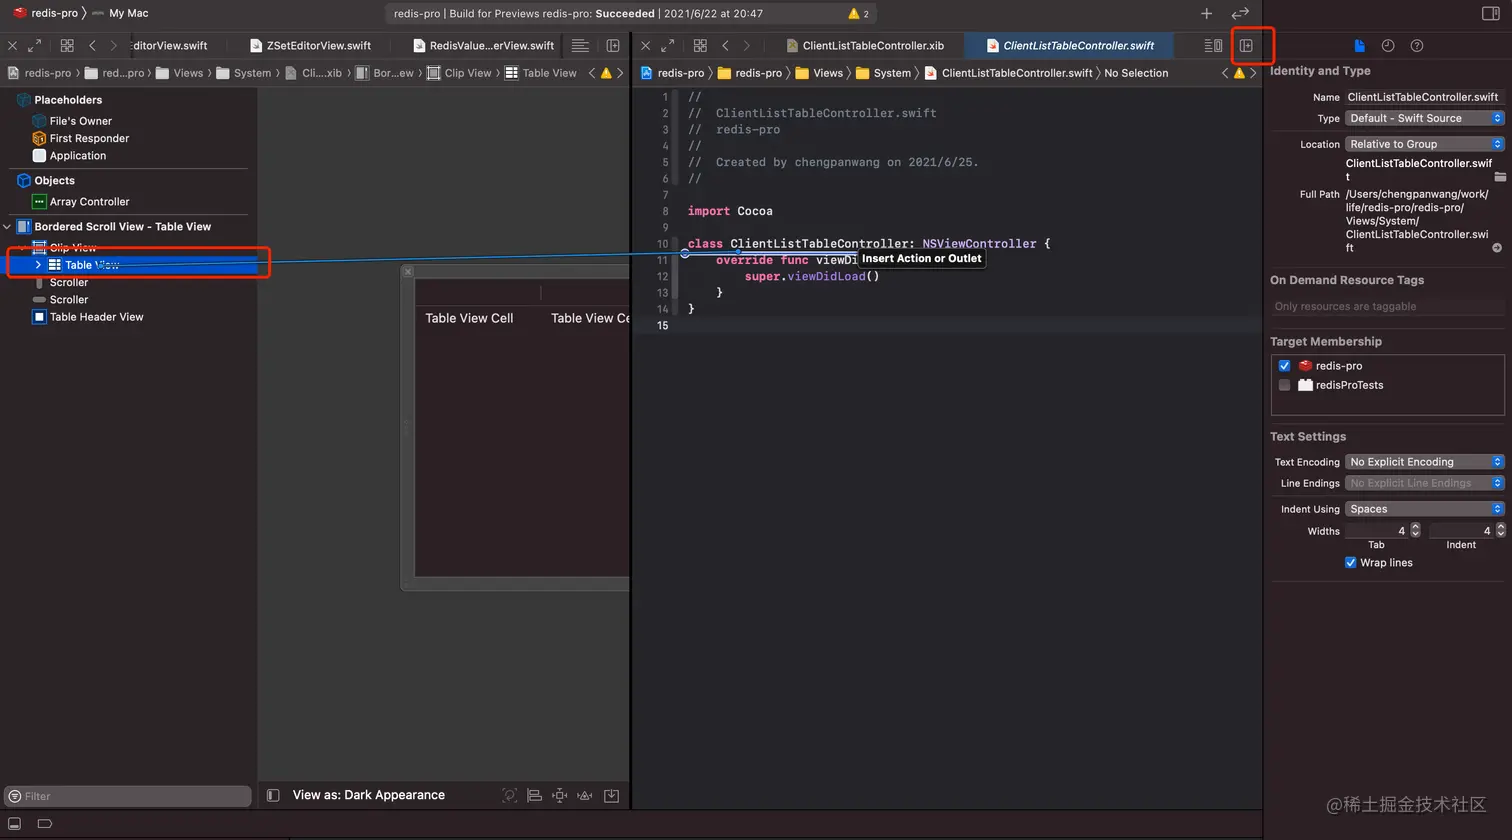1512x840 pixels.
Task: Click the code review arrows icon
Action: [1240, 13]
